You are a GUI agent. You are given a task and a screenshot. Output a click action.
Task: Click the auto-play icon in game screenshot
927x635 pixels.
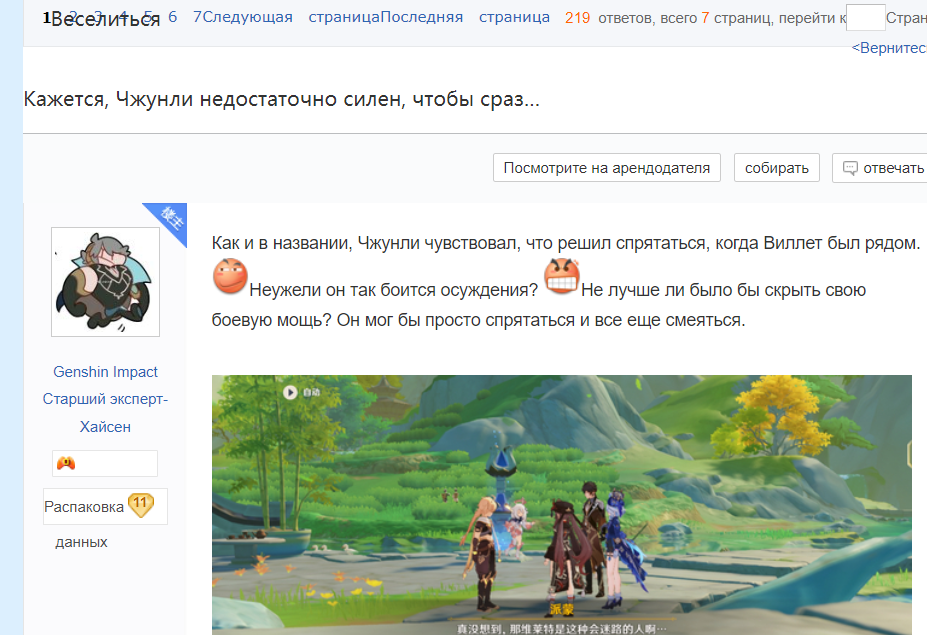coord(290,392)
